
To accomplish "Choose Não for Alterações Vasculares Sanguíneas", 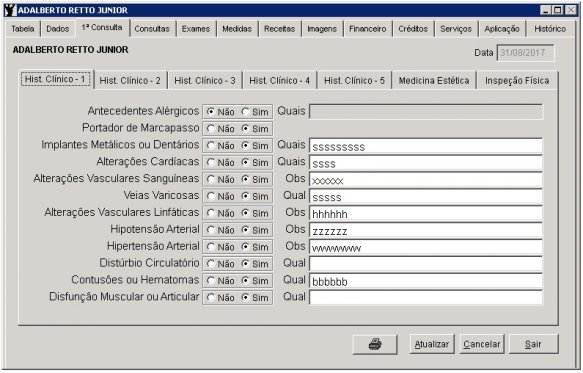I will click(x=220, y=179).
